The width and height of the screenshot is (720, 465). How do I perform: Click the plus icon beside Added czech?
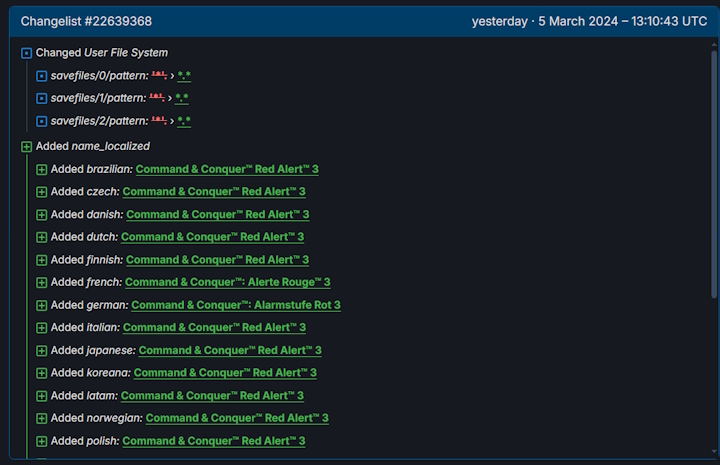pos(41,192)
